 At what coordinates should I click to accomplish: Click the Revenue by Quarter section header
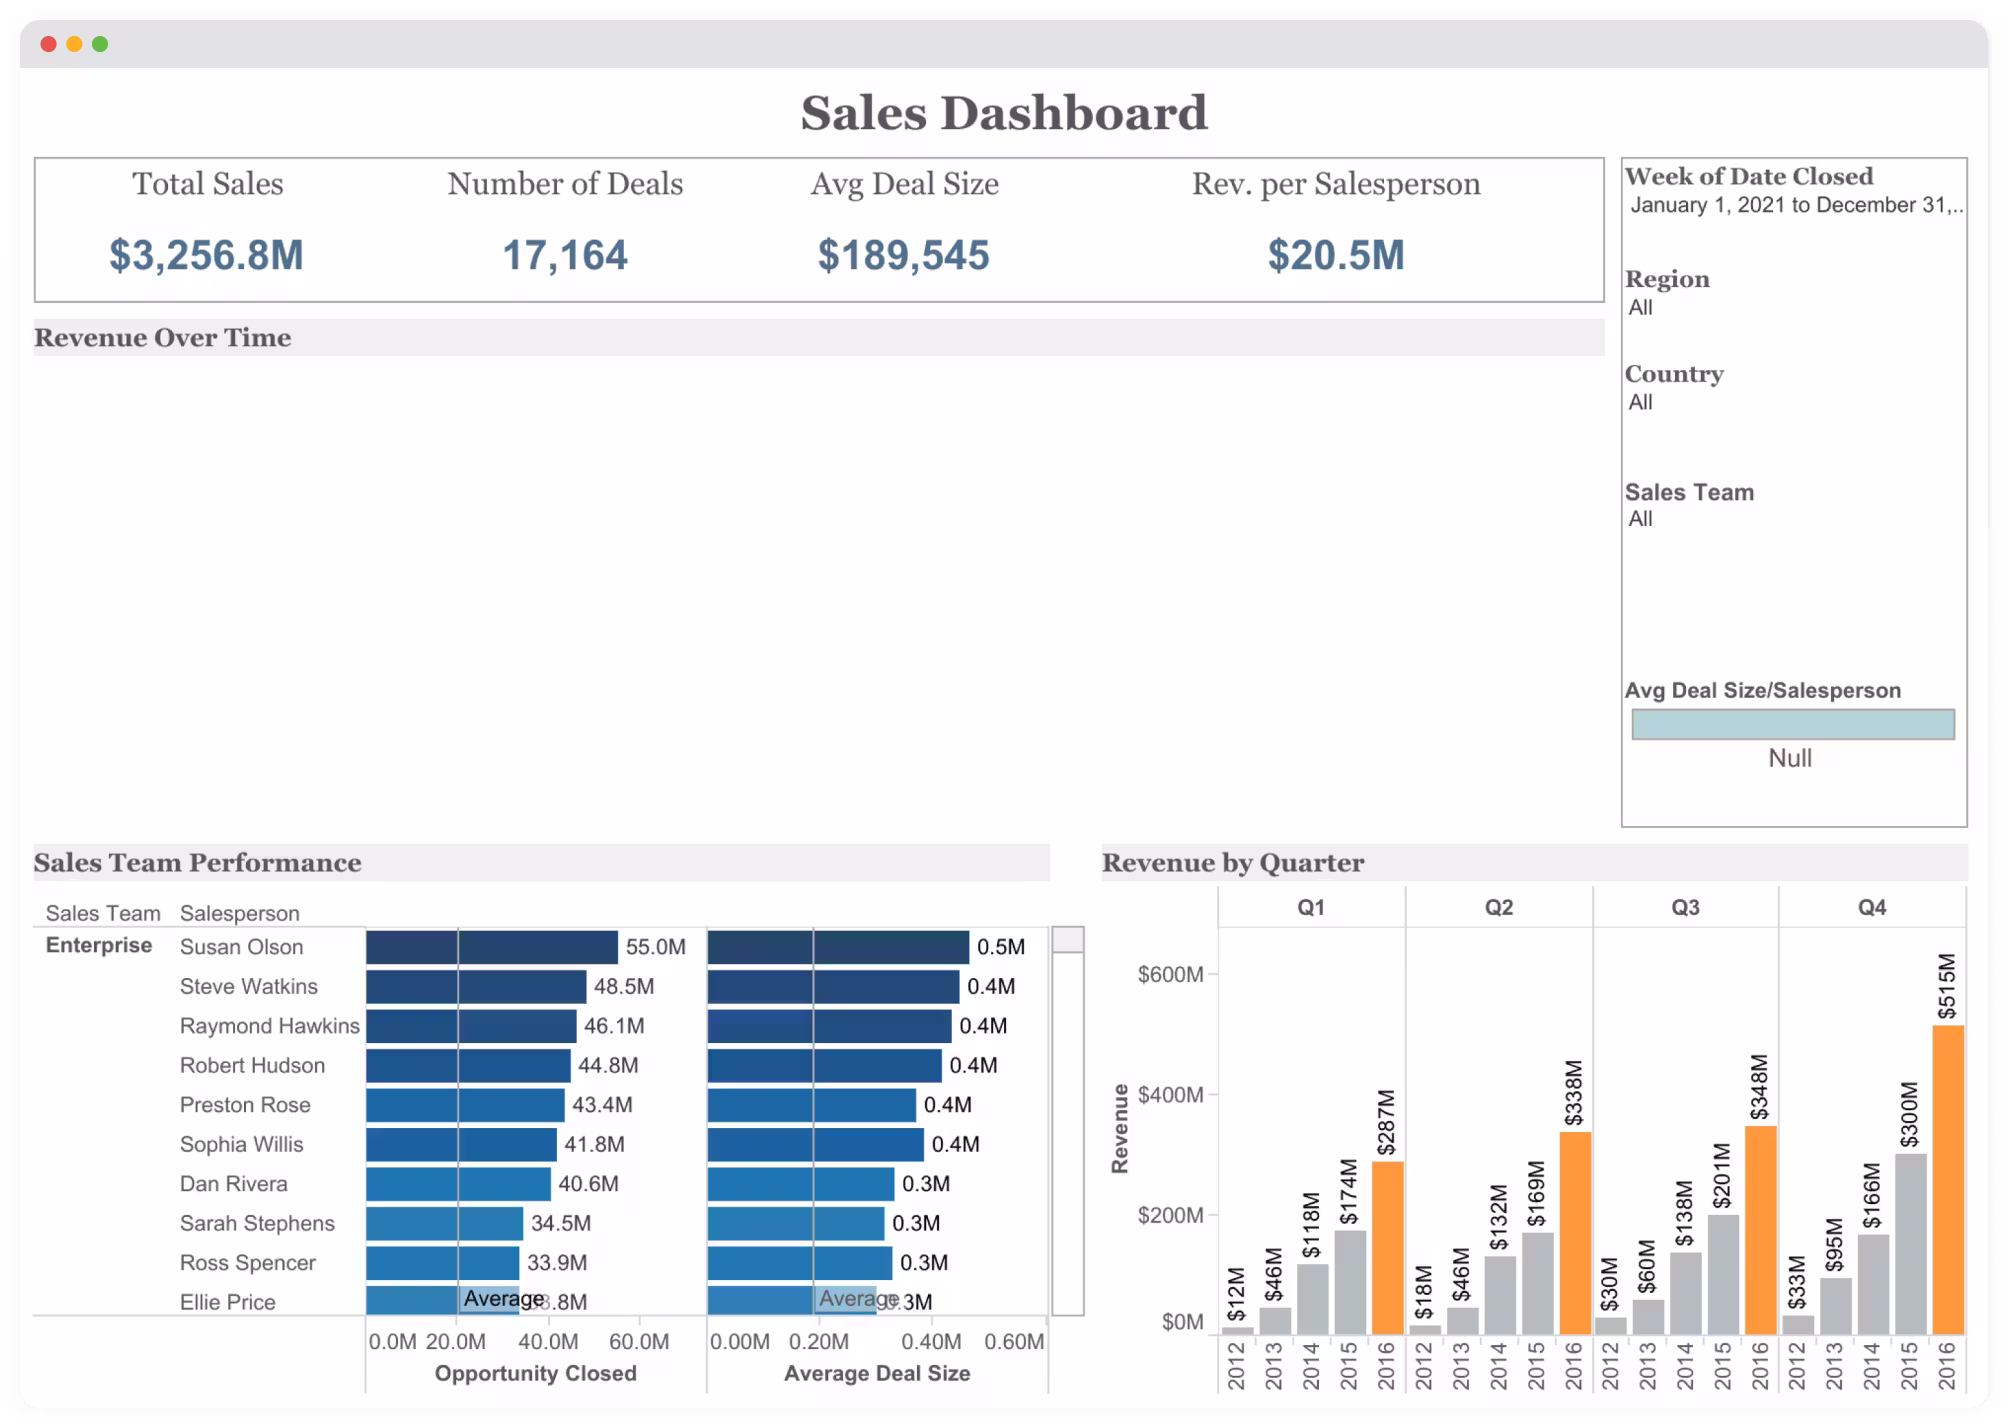[1534, 863]
